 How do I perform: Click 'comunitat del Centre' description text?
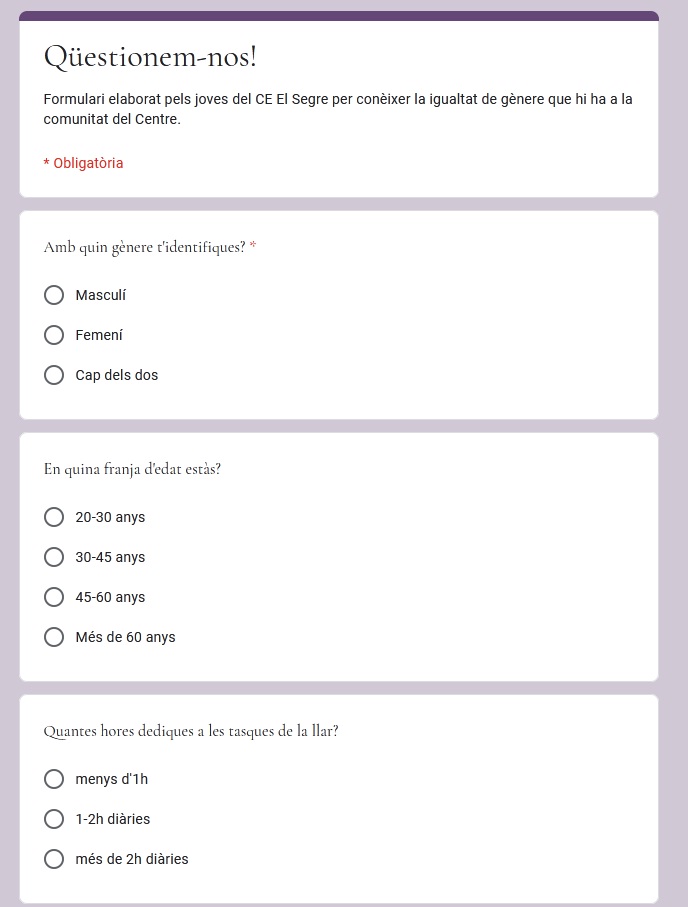point(111,120)
